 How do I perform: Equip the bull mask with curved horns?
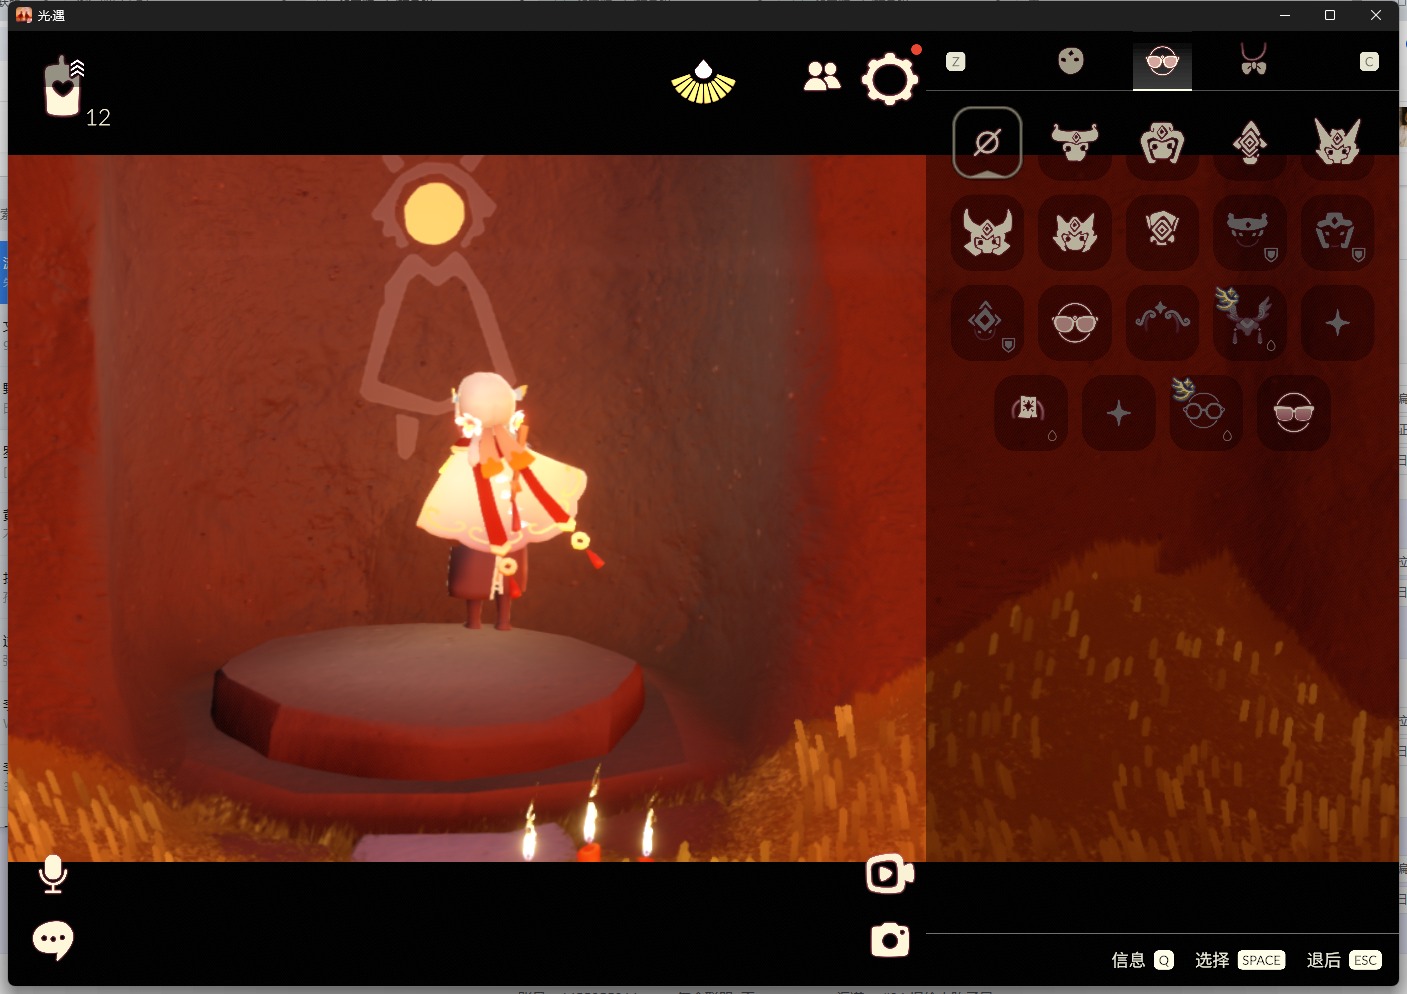click(x=1075, y=143)
